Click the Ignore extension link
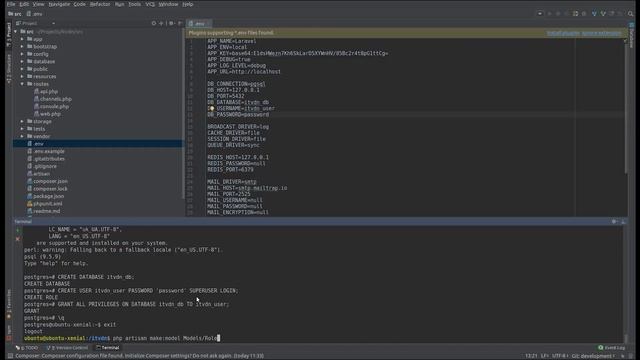The width and height of the screenshot is (640, 360). tap(601, 33)
